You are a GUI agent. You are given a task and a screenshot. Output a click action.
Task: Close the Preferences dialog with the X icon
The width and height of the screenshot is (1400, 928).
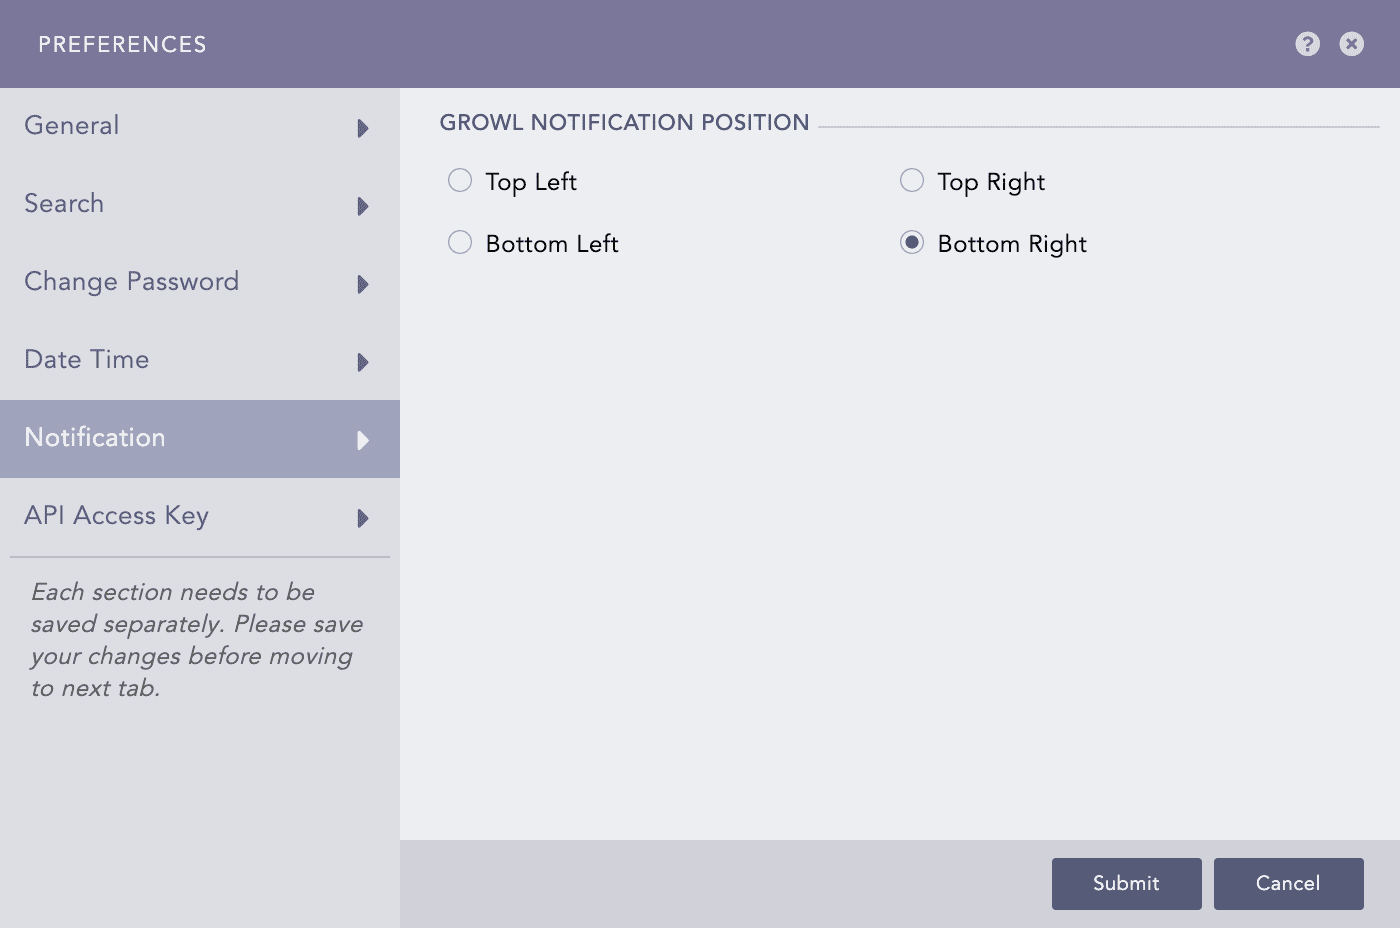pyautogui.click(x=1351, y=44)
